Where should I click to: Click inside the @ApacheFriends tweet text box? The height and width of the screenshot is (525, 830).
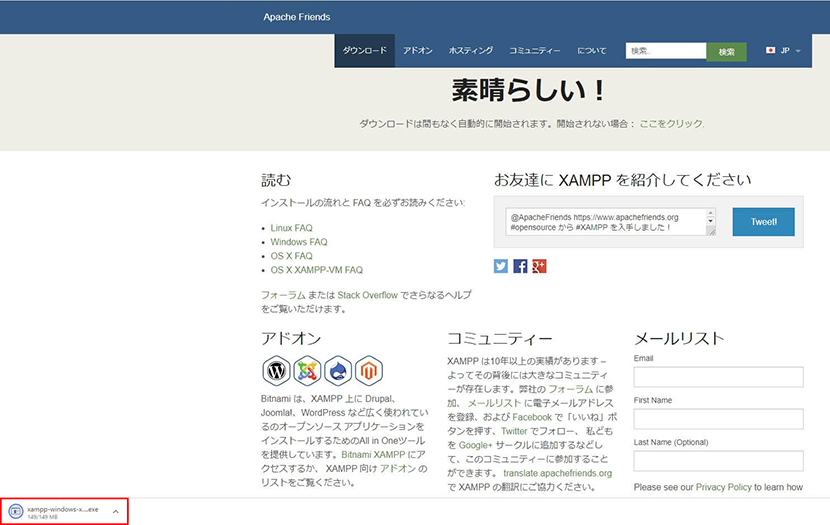(x=606, y=222)
